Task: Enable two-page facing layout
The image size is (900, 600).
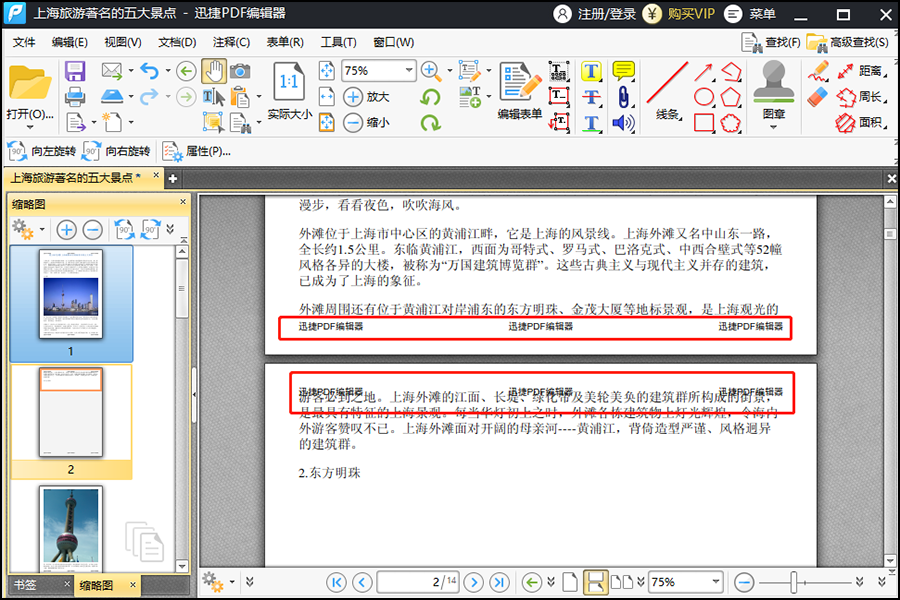Action: pyautogui.click(x=622, y=582)
